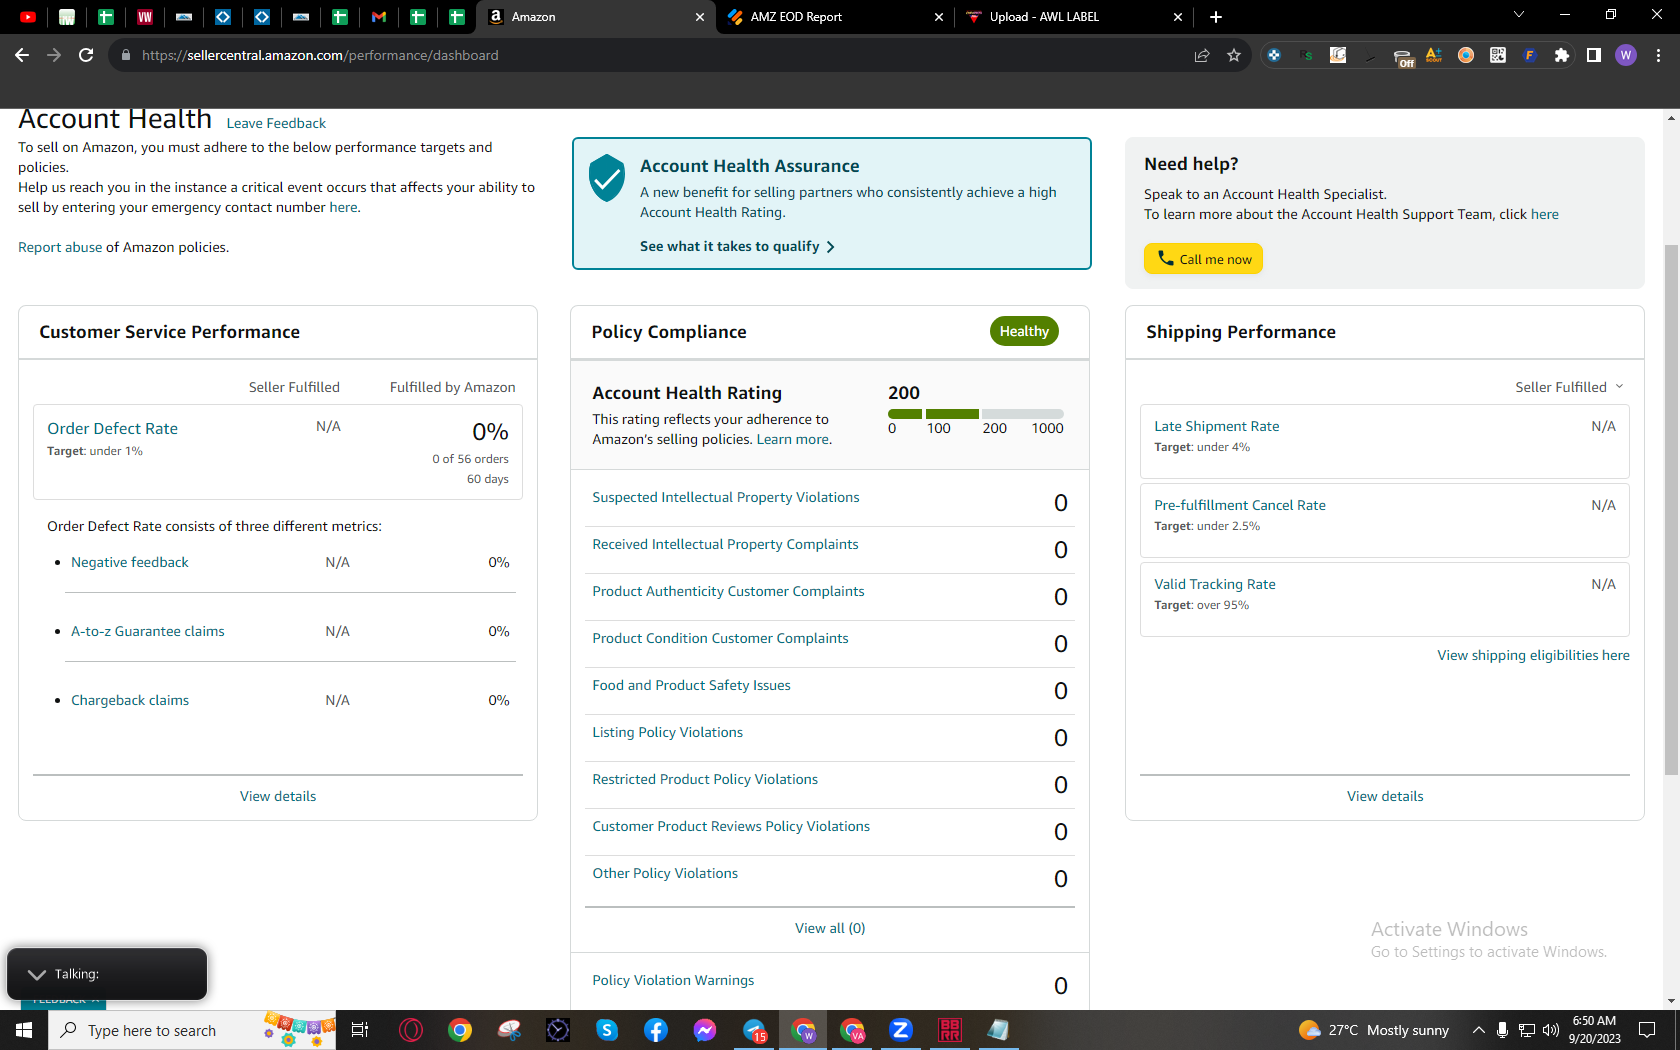Image resolution: width=1680 pixels, height=1050 pixels.
Task: Click the Windows taskbar search box
Action: click(x=192, y=1030)
